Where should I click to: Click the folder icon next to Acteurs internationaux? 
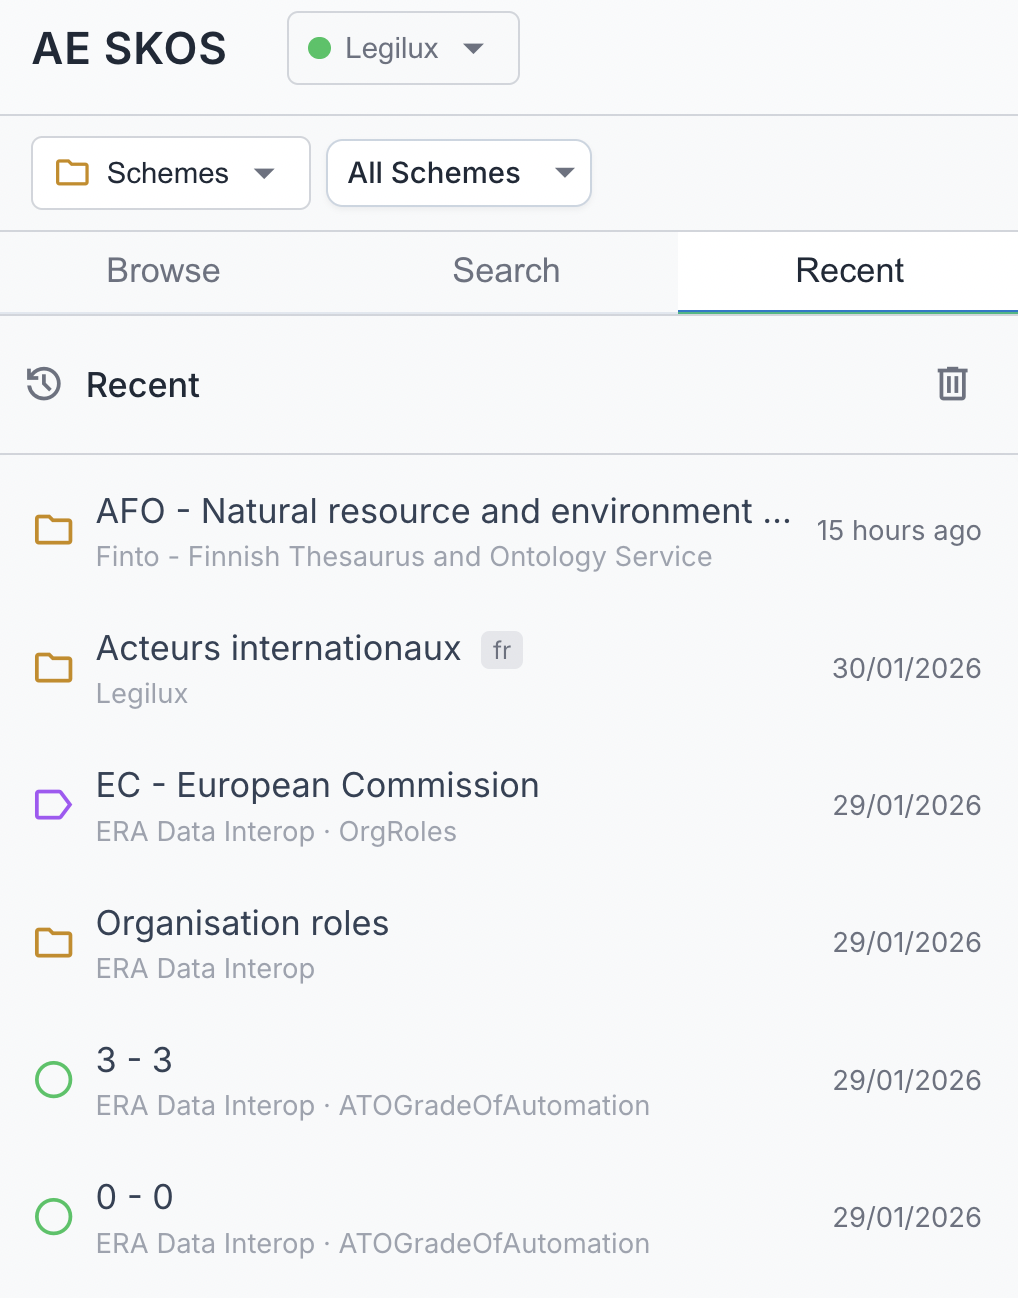tap(54, 667)
